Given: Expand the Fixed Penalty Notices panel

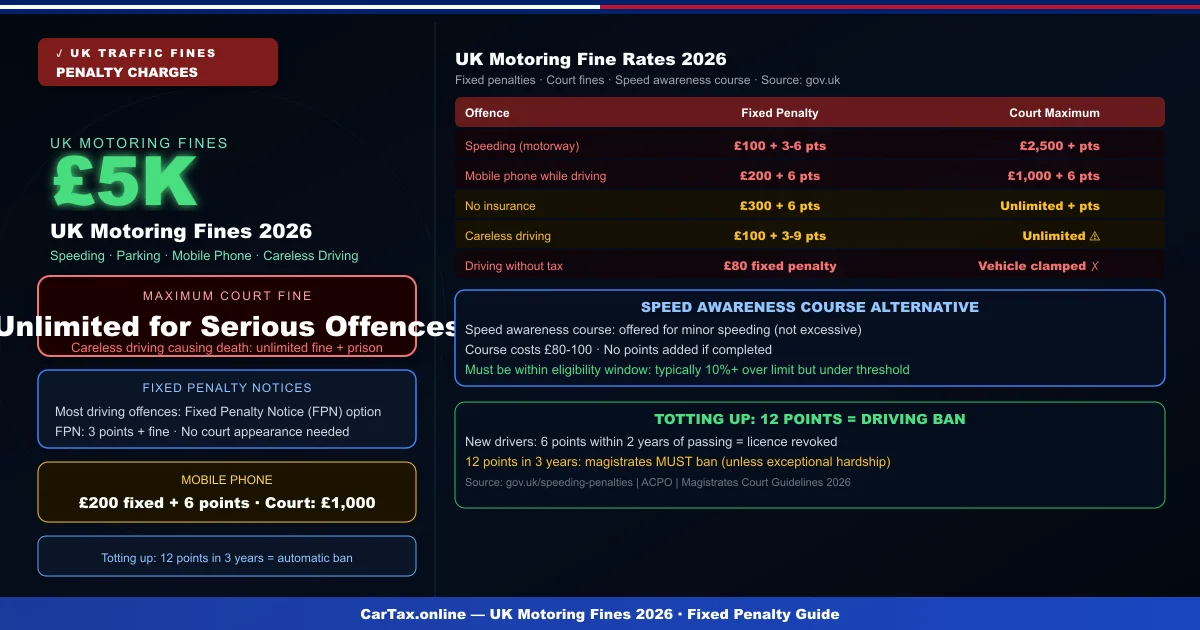Looking at the screenshot, I should (227, 408).
